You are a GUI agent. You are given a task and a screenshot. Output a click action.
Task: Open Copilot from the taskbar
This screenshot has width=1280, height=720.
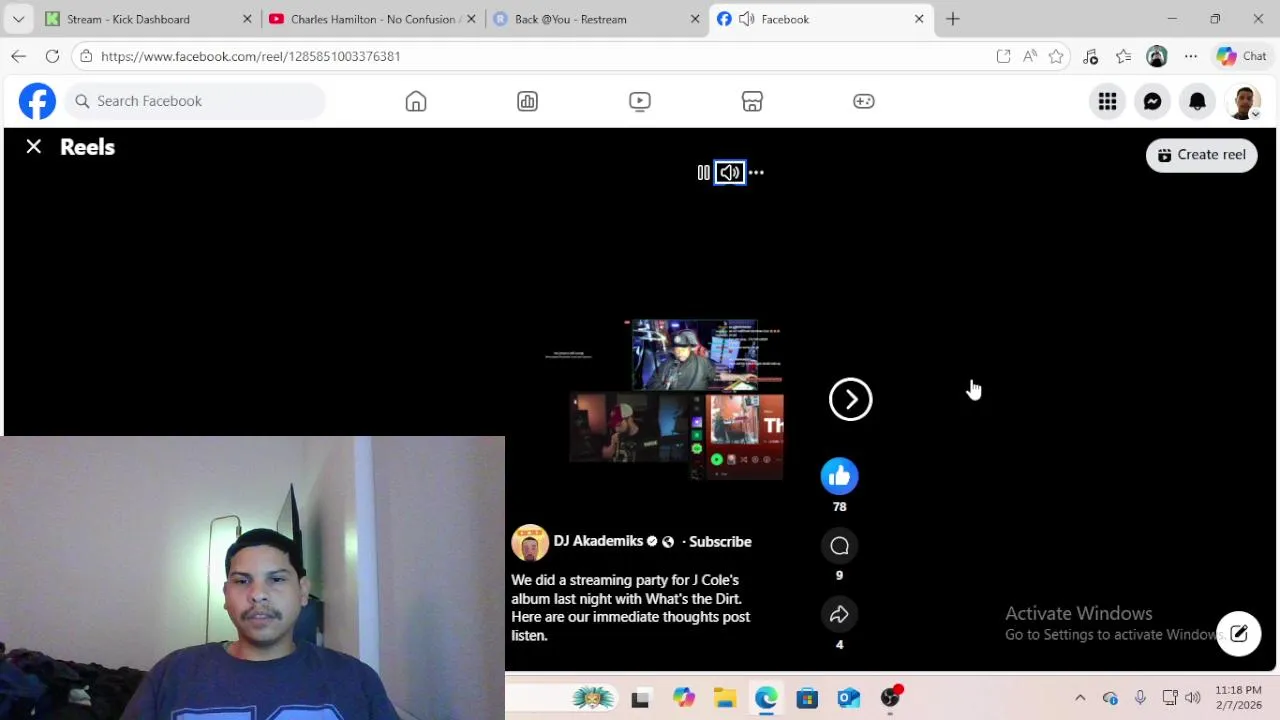pyautogui.click(x=683, y=698)
